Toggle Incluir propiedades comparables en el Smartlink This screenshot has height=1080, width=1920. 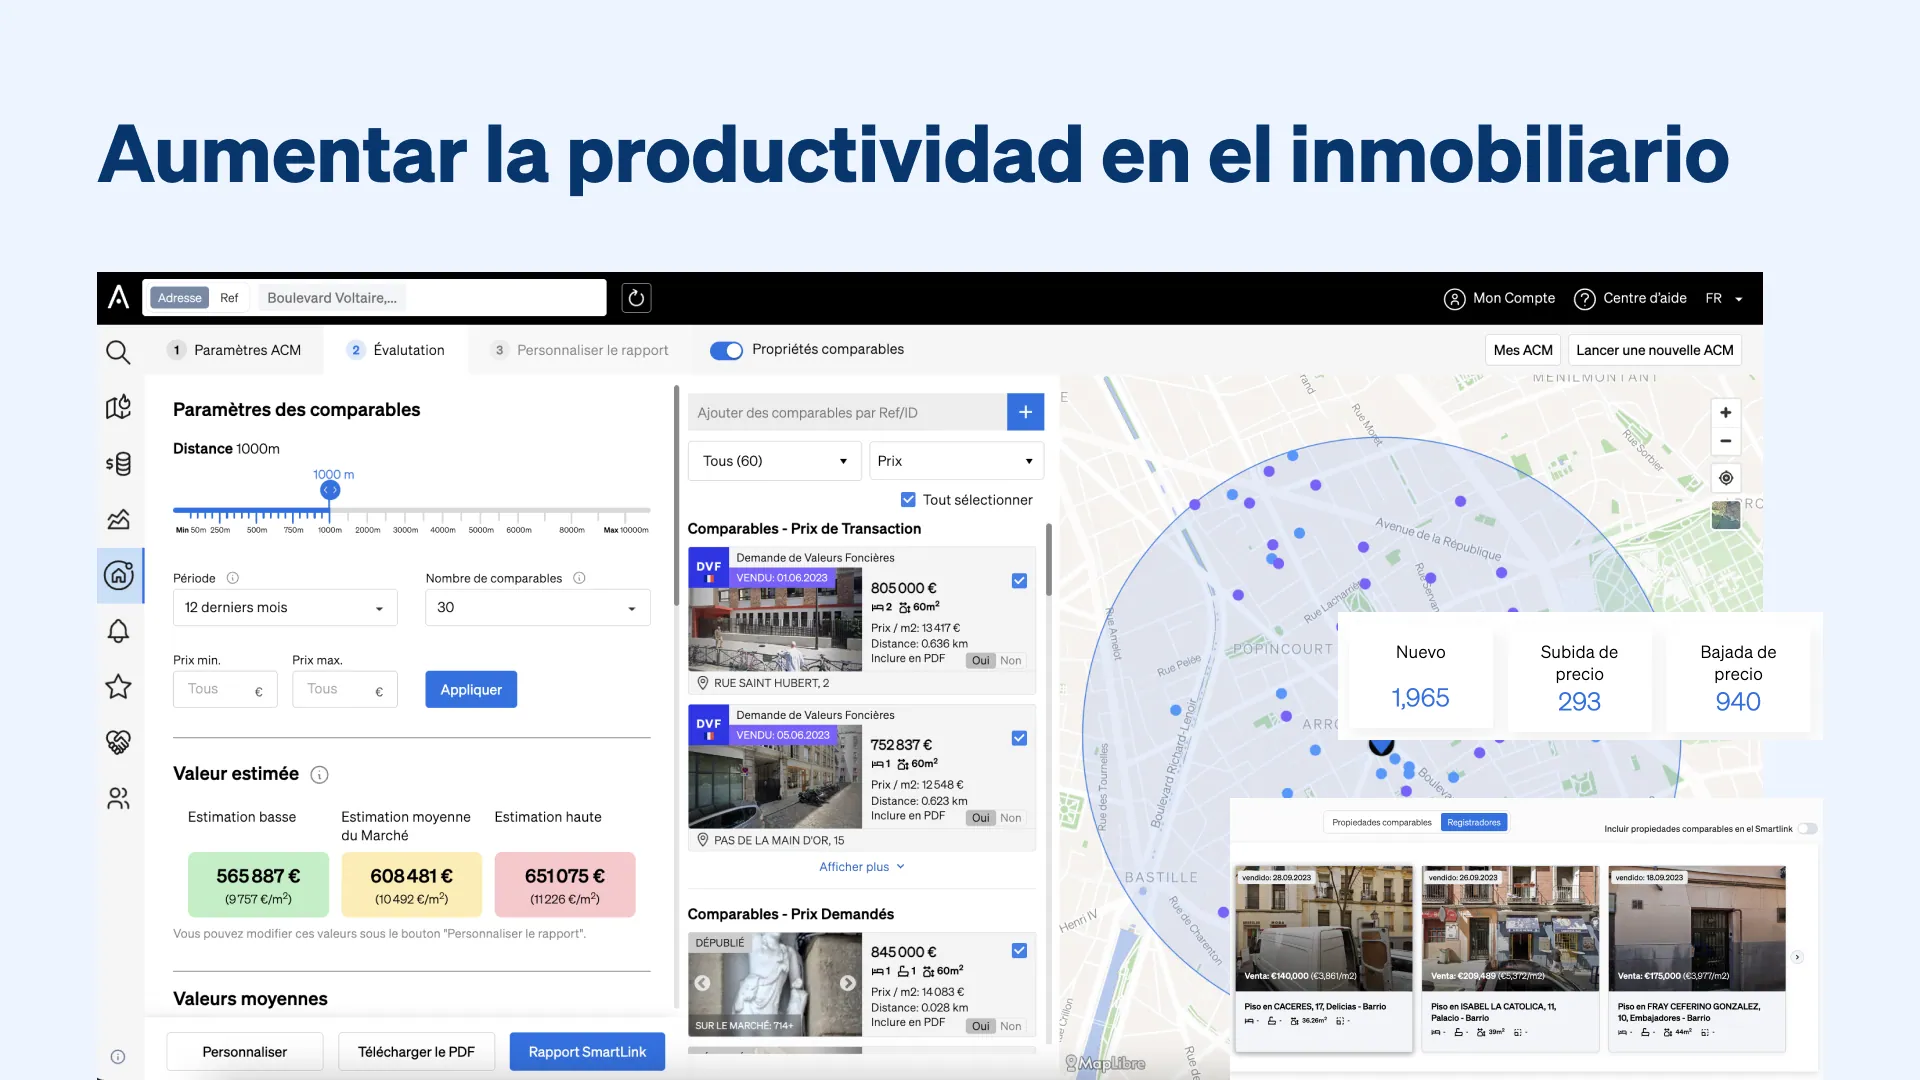tap(1806, 829)
